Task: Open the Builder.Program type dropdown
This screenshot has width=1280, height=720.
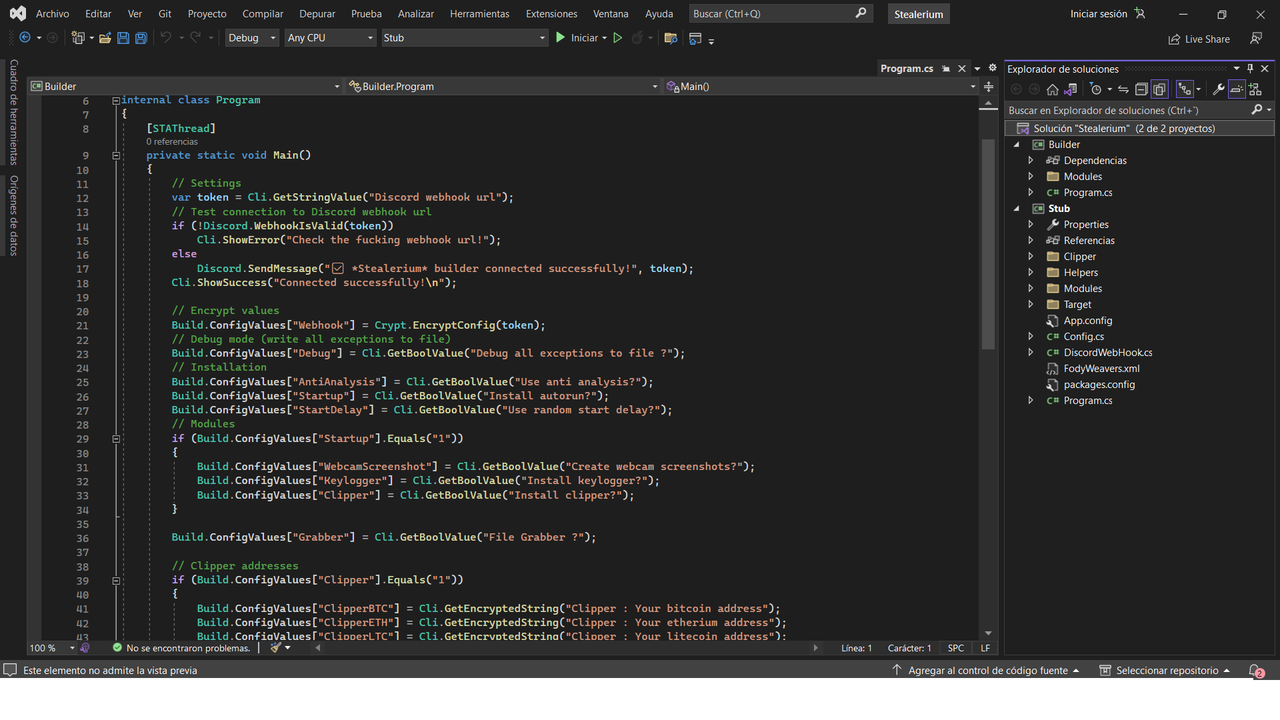Action: point(503,87)
